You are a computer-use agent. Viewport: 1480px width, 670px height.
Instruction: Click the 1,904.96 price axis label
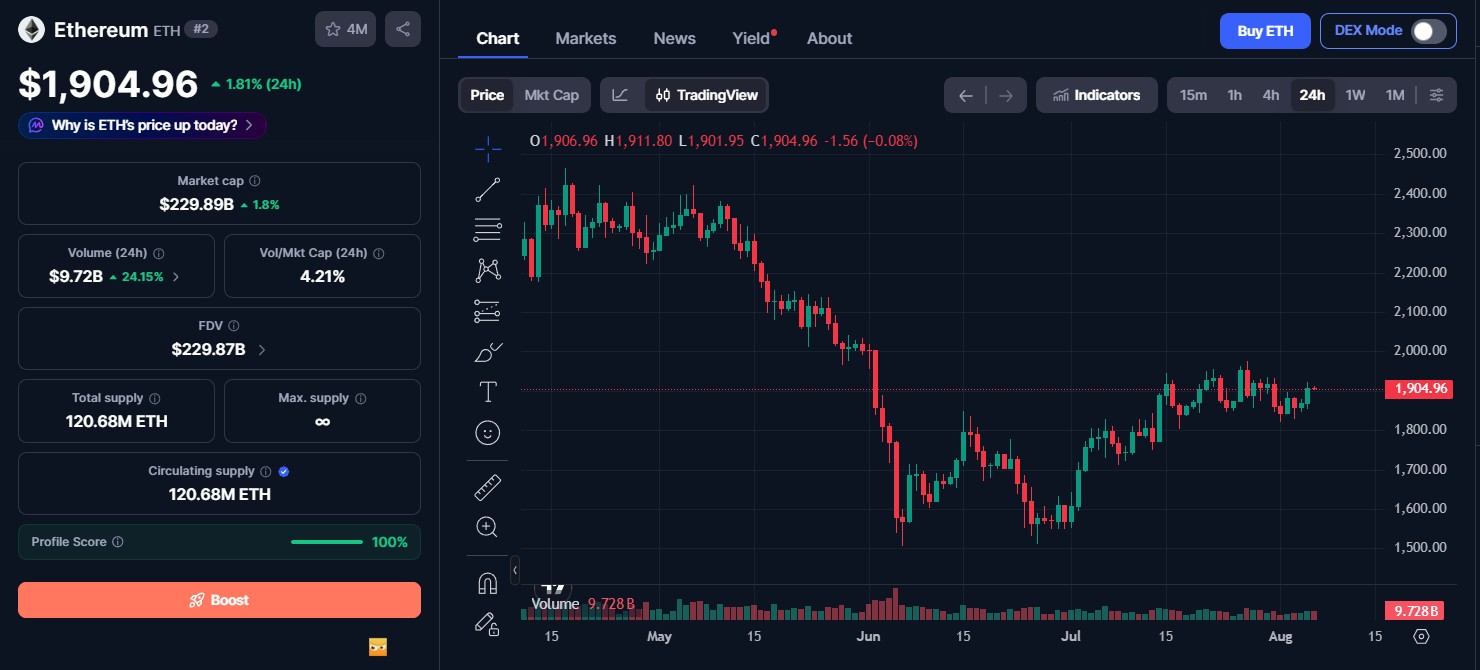coord(1418,388)
